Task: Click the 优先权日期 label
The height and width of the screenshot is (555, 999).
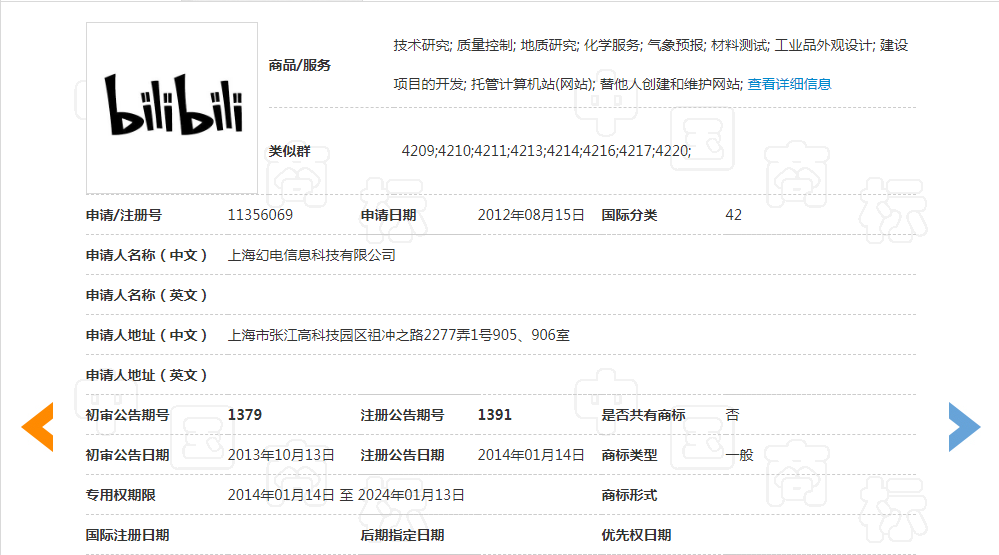Action: [x=636, y=535]
